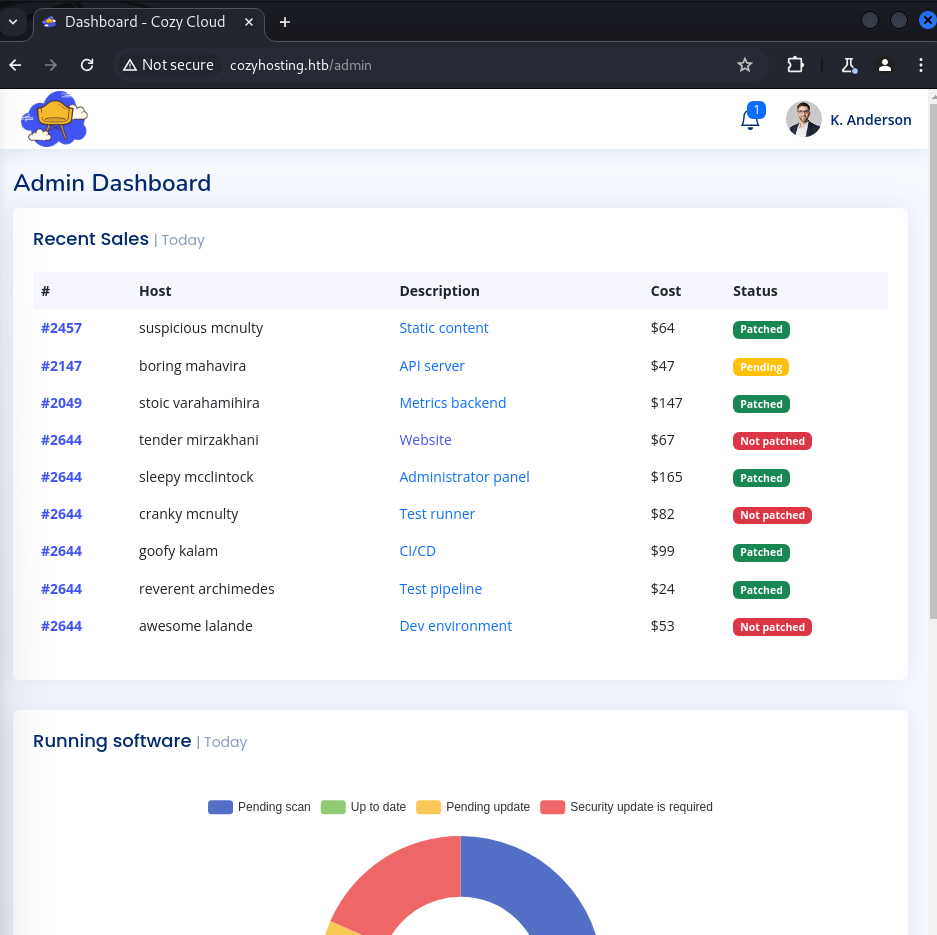Open the CI/CD link
937x935 pixels.
pyautogui.click(x=417, y=551)
